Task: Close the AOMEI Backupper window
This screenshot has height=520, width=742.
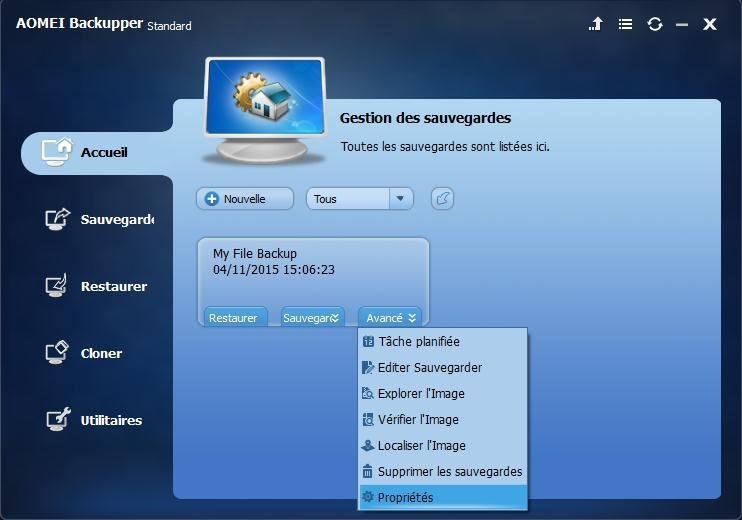Action: click(710, 24)
